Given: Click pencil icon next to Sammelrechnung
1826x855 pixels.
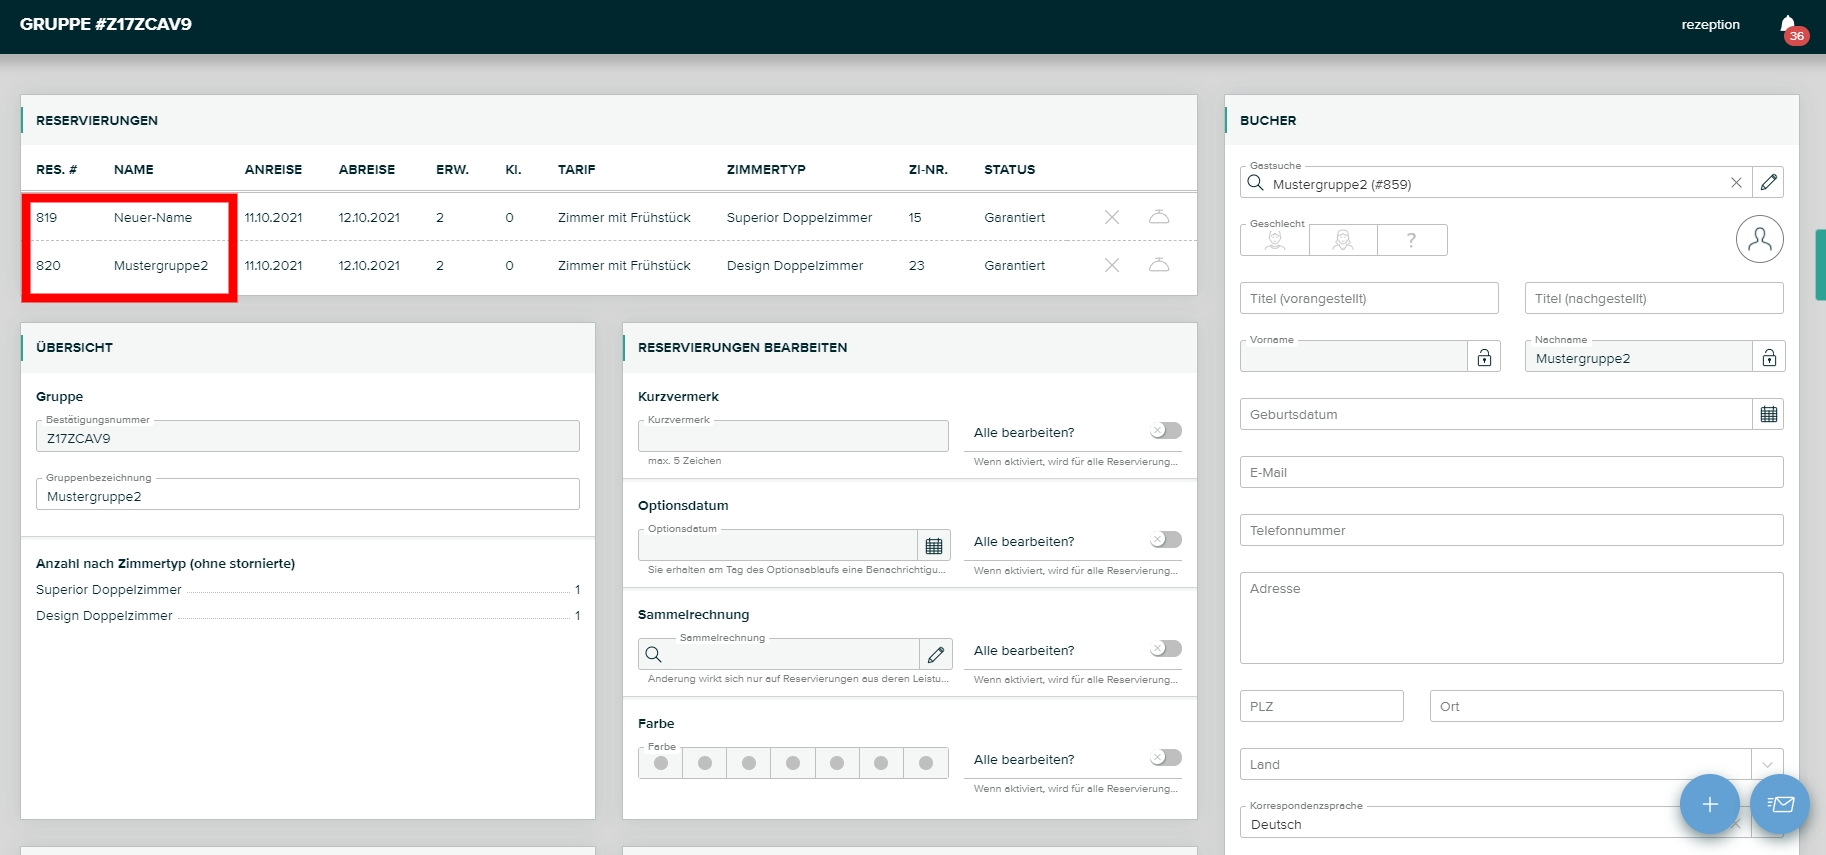Looking at the screenshot, I should tap(936, 655).
